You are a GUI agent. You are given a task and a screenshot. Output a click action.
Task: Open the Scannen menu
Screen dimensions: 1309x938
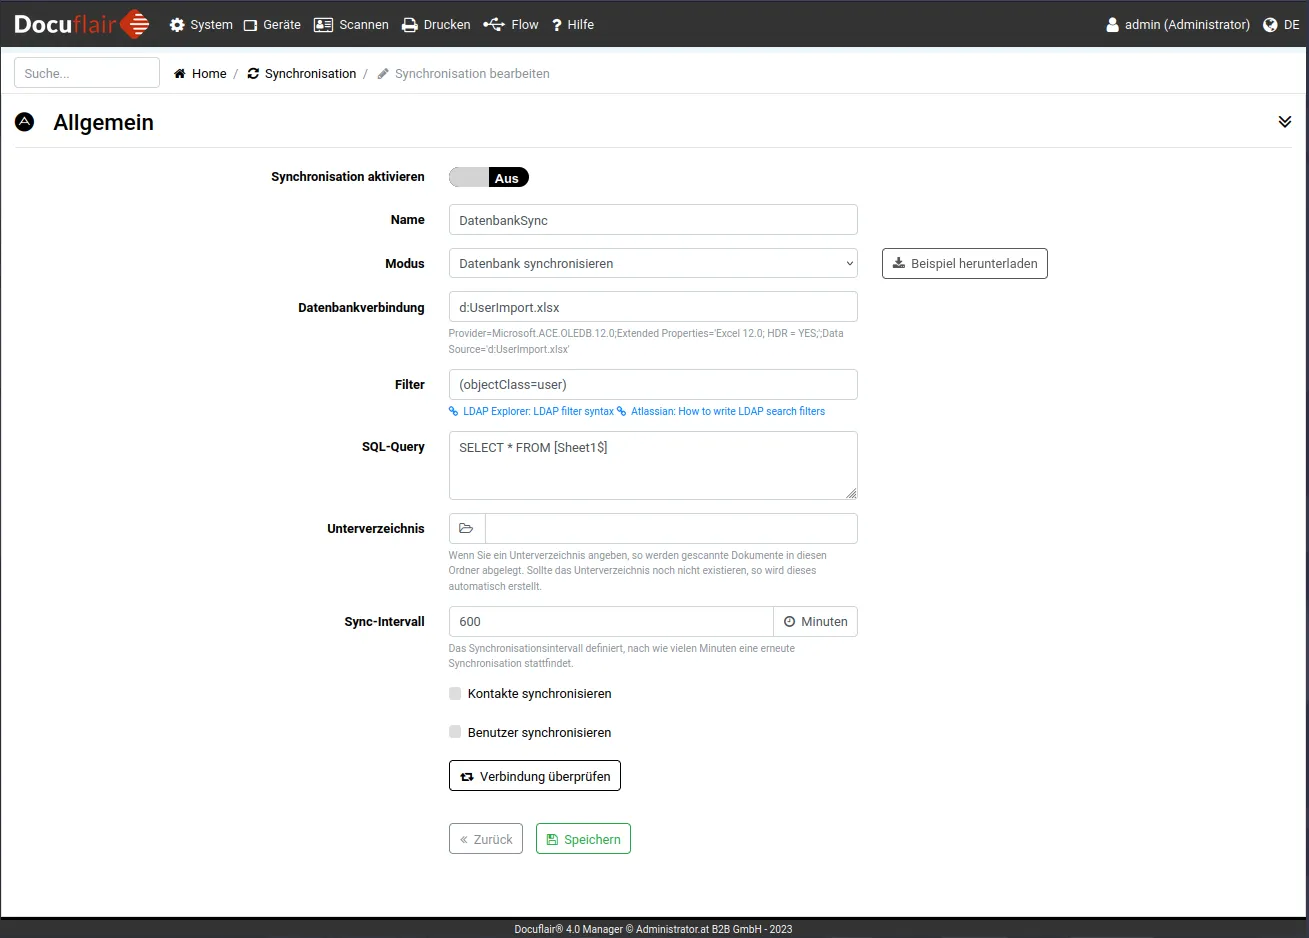(351, 25)
